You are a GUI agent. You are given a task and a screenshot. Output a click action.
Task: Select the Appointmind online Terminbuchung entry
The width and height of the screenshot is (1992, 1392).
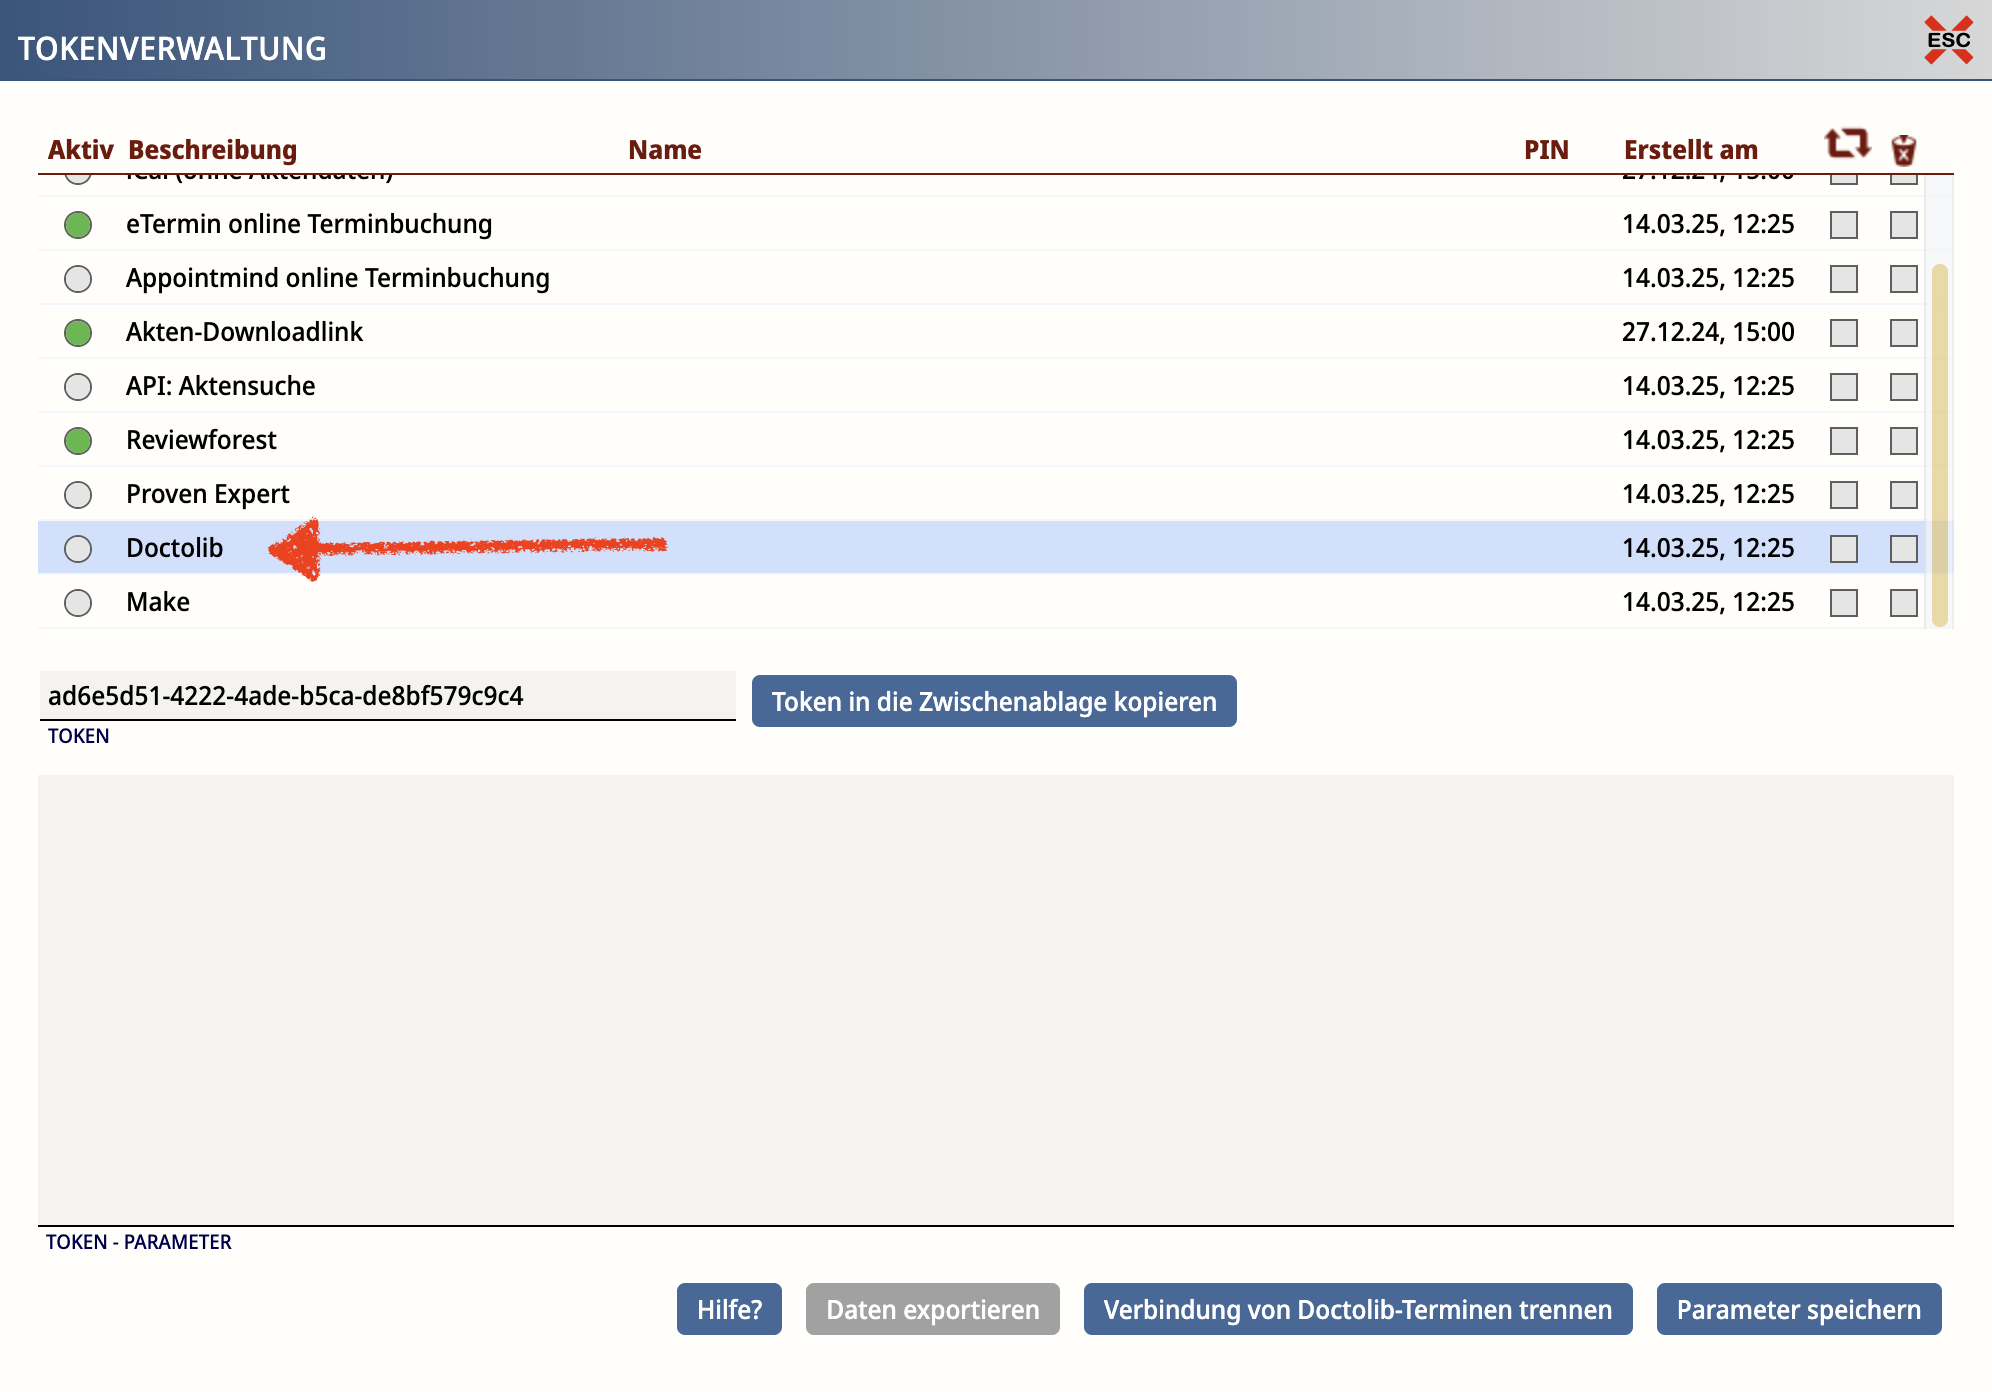coord(338,278)
